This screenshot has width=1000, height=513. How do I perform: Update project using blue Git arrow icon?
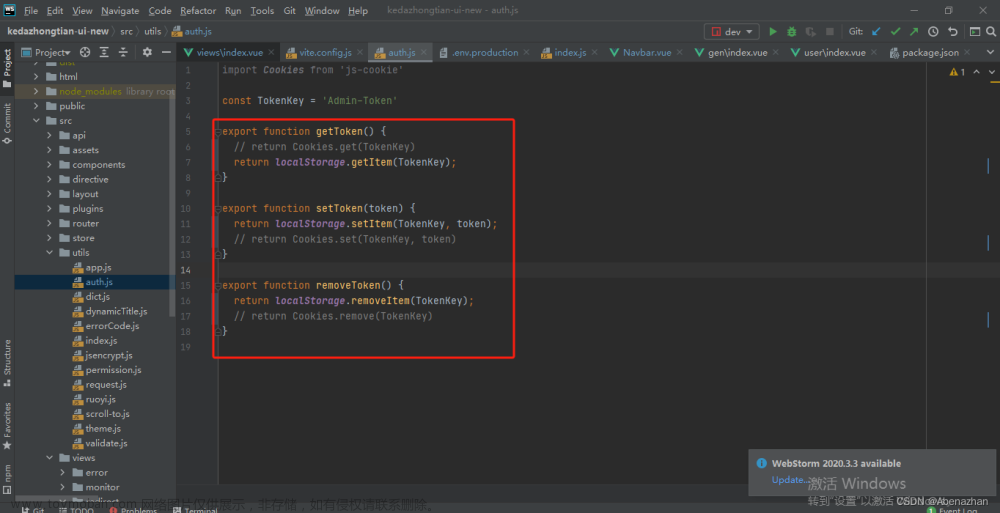click(x=876, y=31)
